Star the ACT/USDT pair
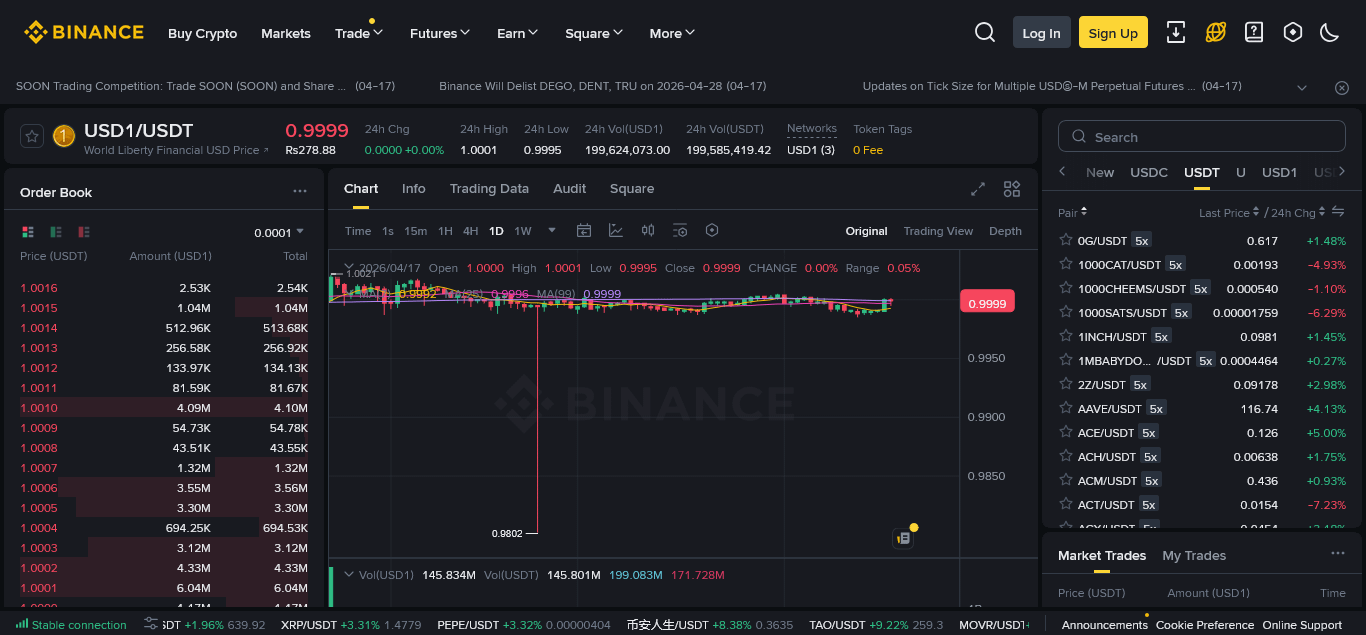 point(1066,504)
